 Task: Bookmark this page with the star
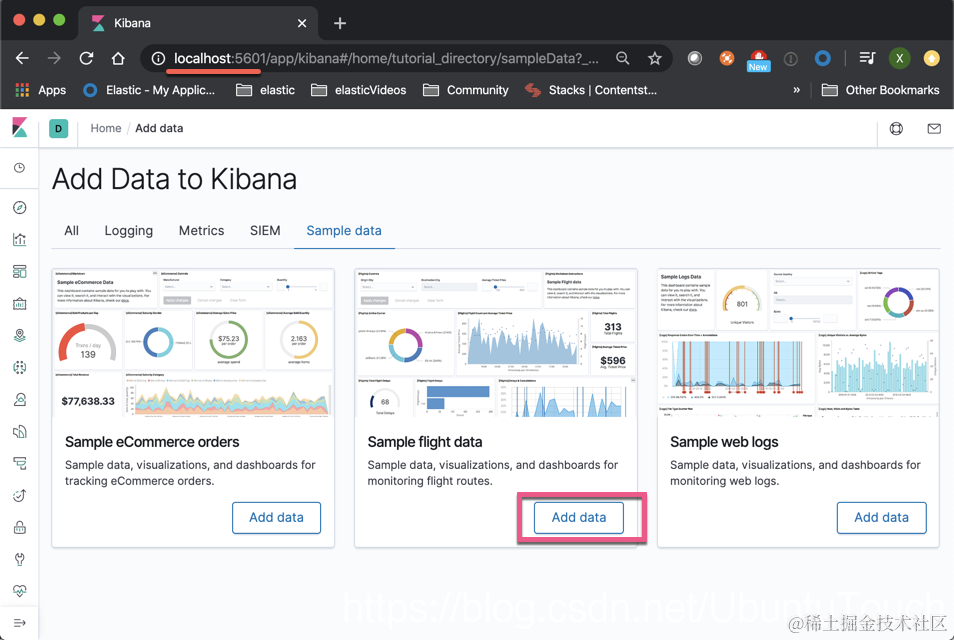[x=655, y=58]
